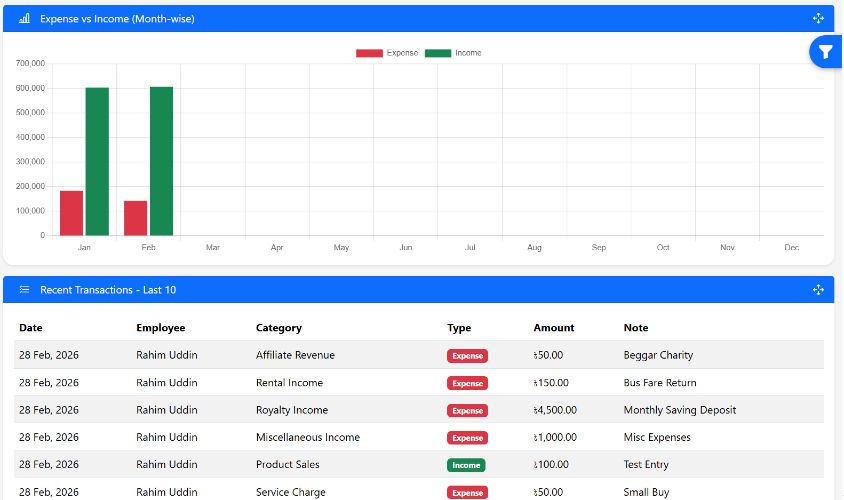Select the Royalty Income category cell
The image size is (844, 500).
292,410
